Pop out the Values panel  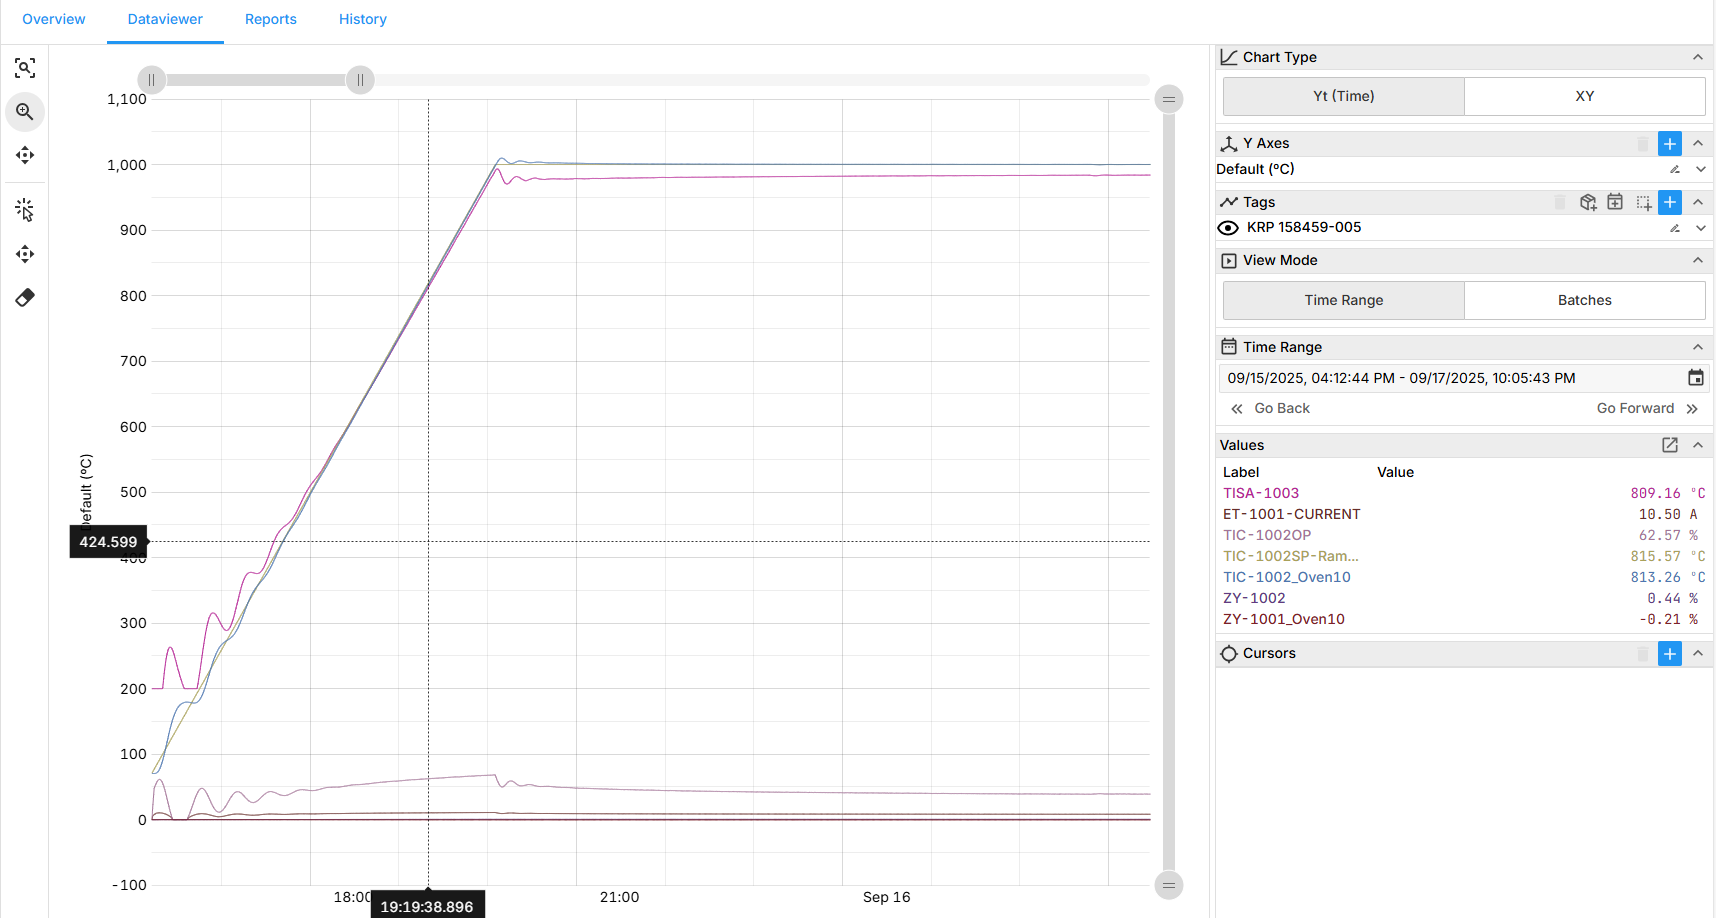tap(1669, 445)
